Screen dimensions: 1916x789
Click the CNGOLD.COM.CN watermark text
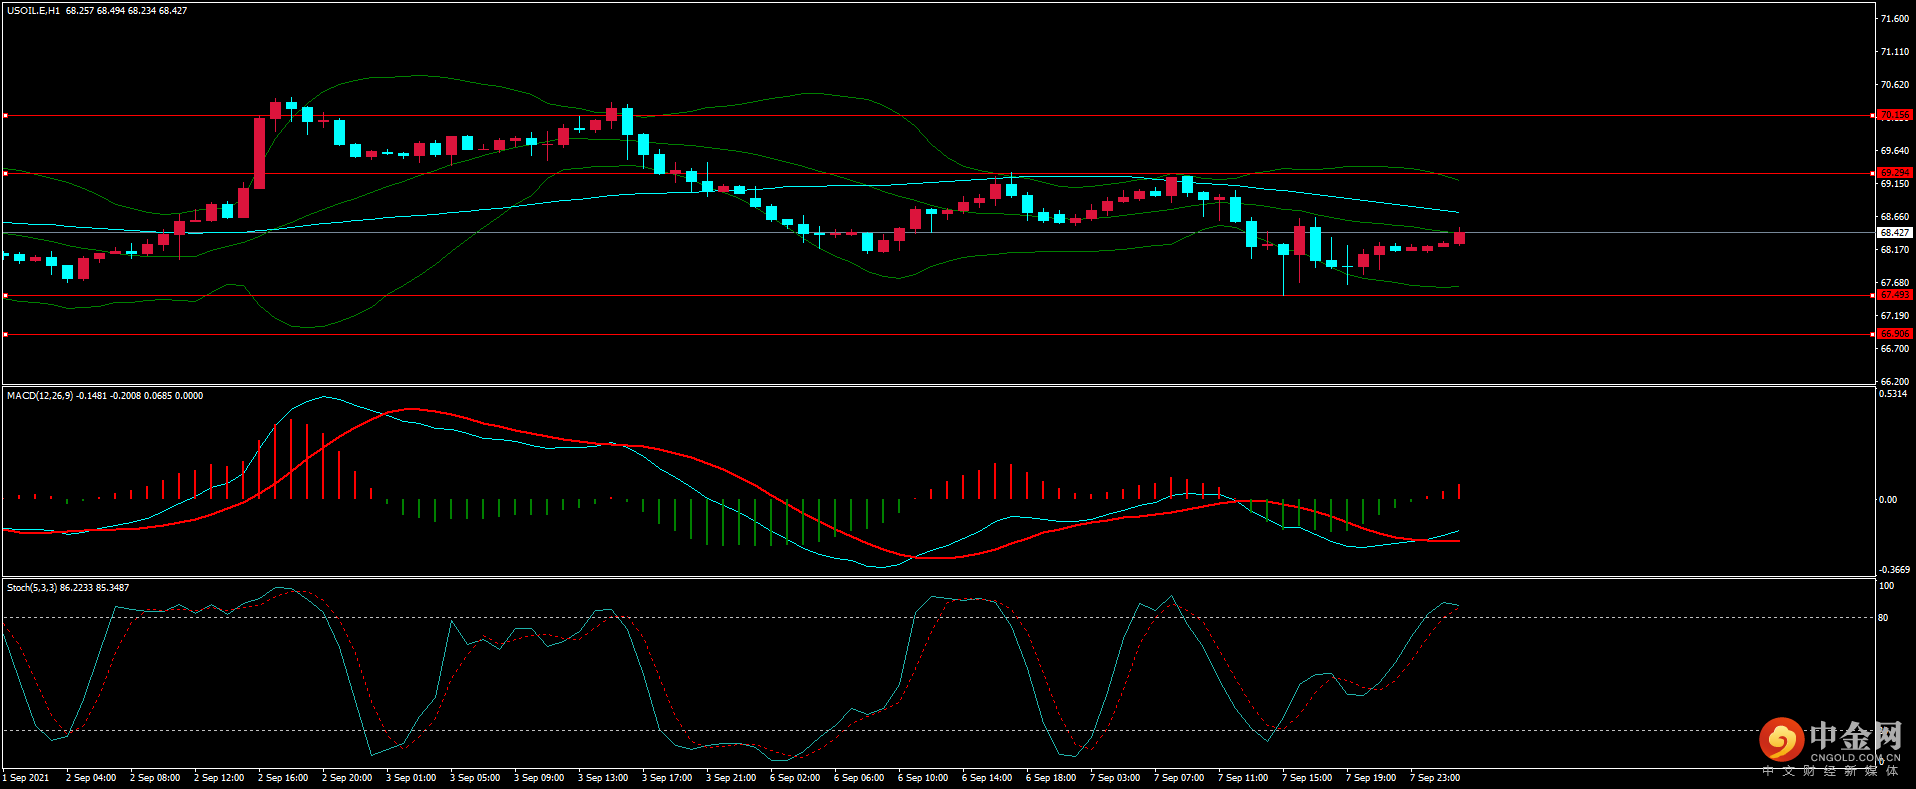tap(1854, 758)
